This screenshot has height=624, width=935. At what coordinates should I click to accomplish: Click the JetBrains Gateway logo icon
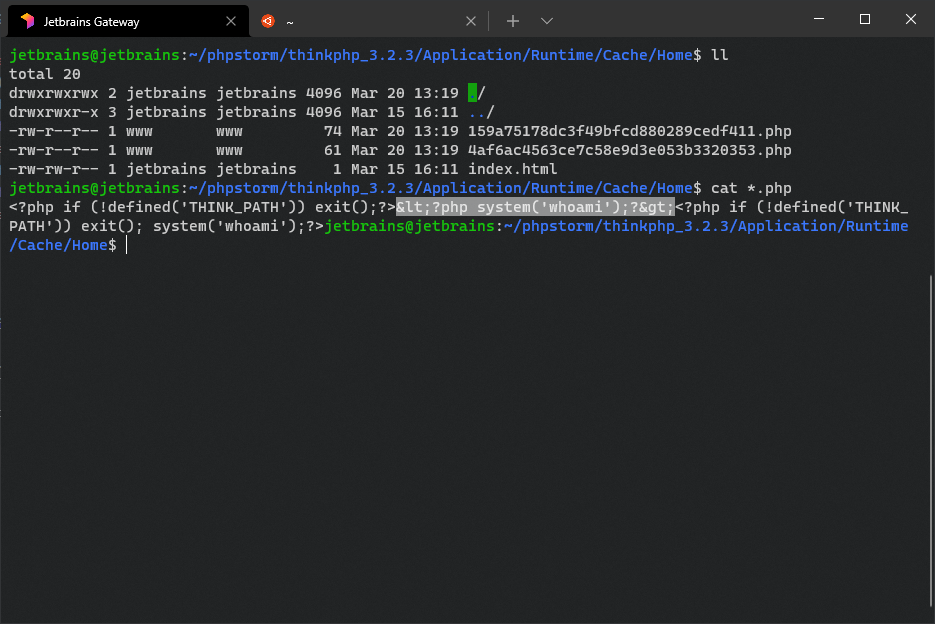[27, 21]
